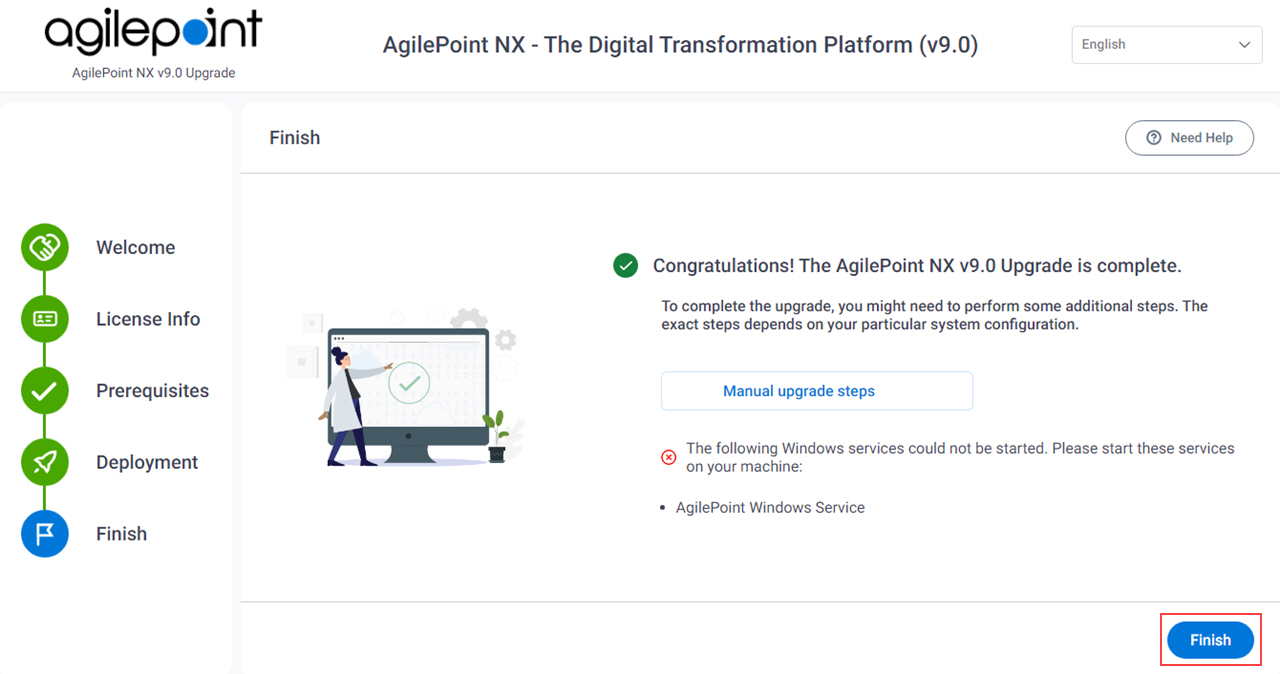Select the License Info step label
This screenshot has width=1280, height=674.
[148, 319]
